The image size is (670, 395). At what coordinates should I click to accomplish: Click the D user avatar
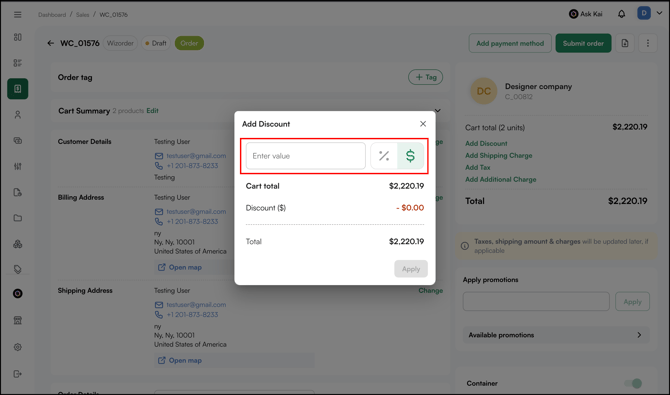click(x=644, y=13)
